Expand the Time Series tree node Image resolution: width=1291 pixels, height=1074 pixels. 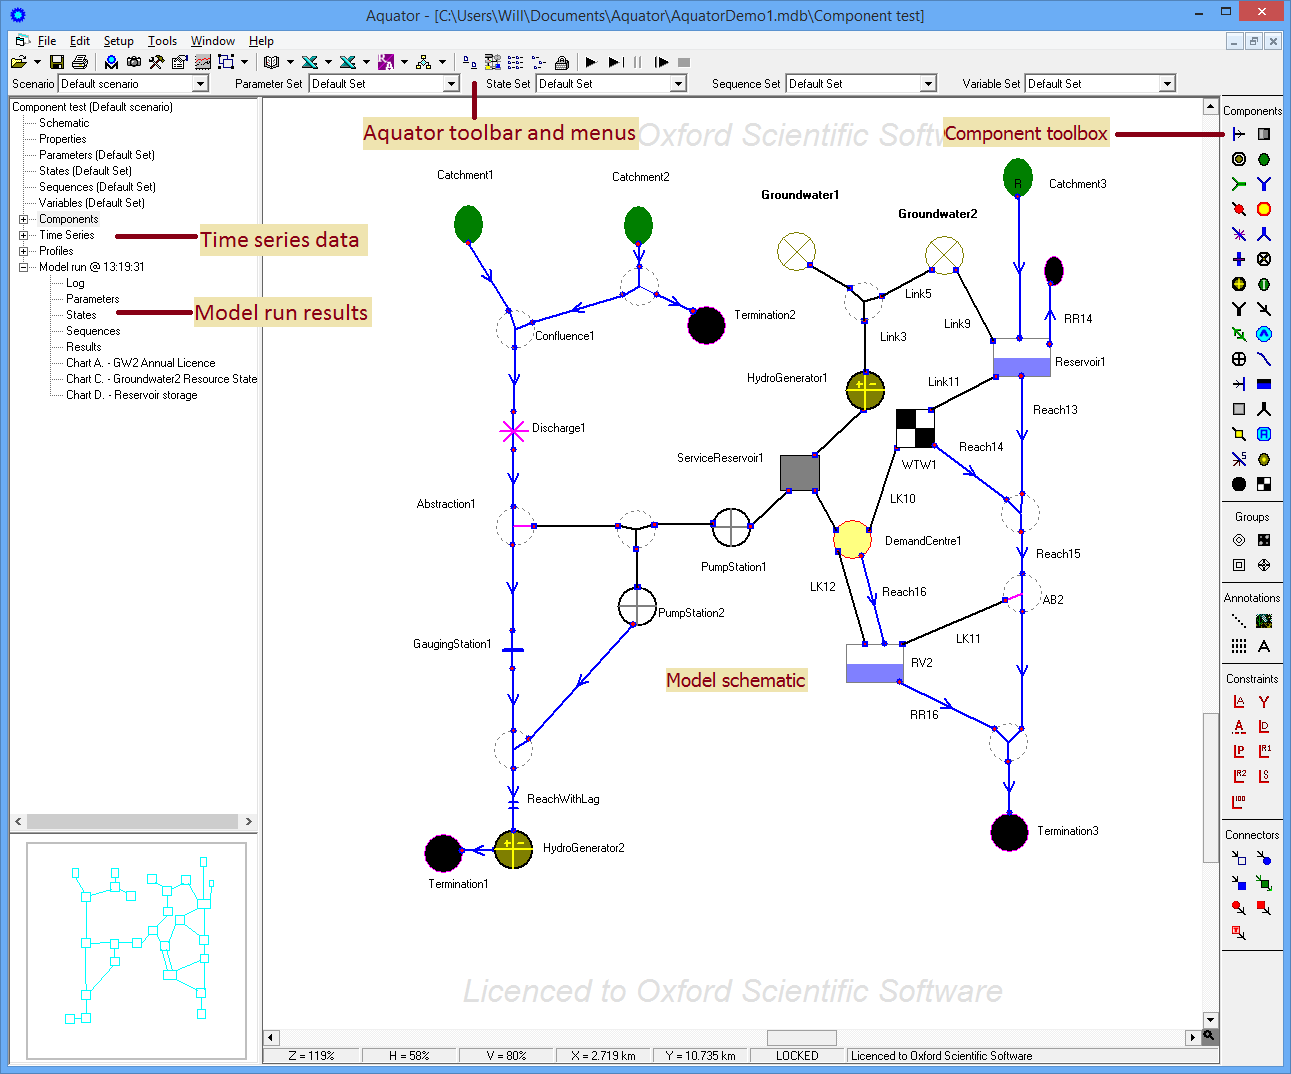pyautogui.click(x=23, y=235)
